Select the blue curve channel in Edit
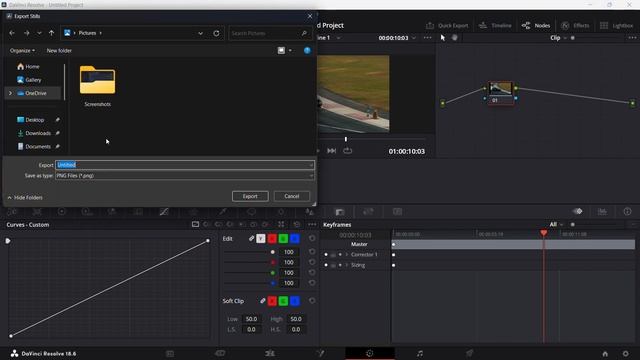The height and width of the screenshot is (360, 640). [295, 238]
